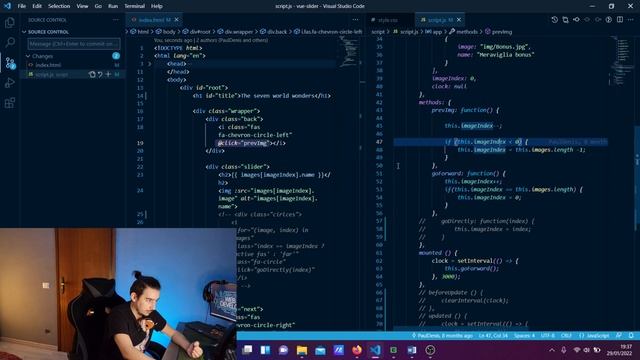Open Run and Debug view
This screenshot has width=640, height=360.
pyautogui.click(x=10, y=83)
